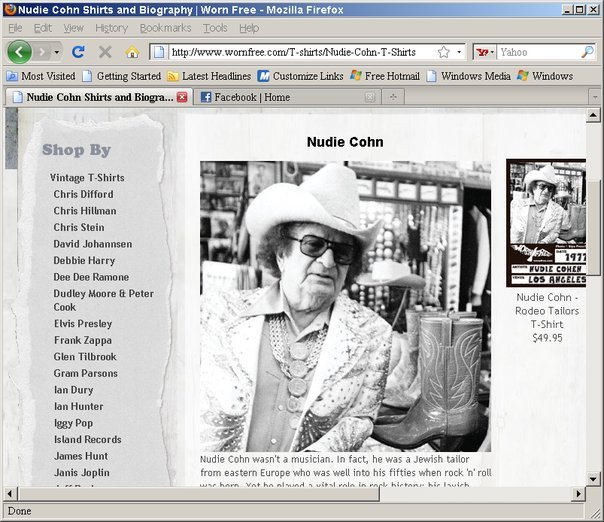Open the Most Visited bookmarks folder
This screenshot has width=604, height=522.
point(41,76)
